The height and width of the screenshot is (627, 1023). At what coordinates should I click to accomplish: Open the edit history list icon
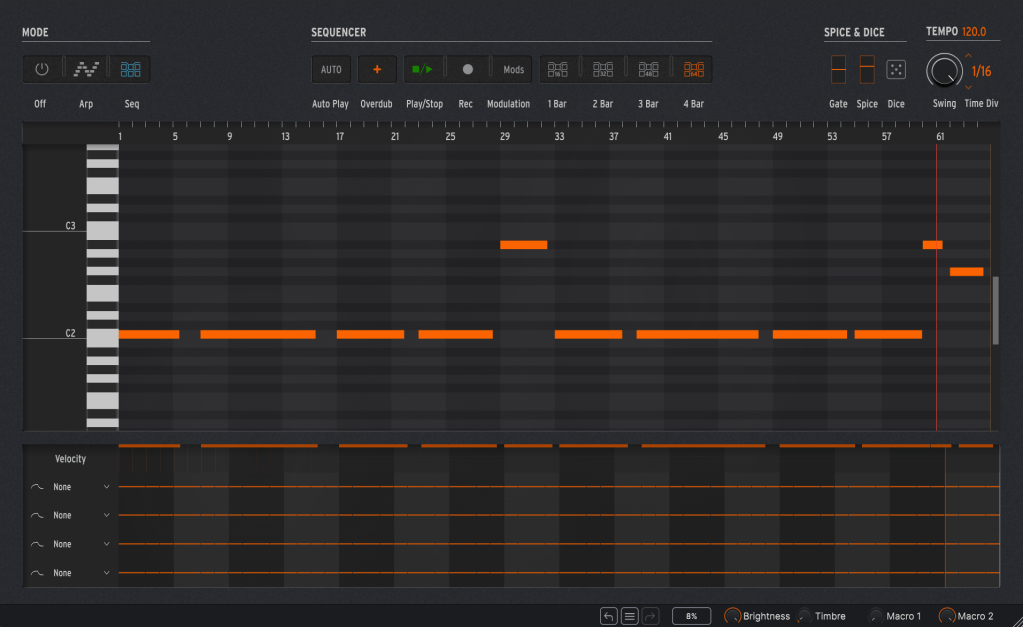tap(630, 616)
